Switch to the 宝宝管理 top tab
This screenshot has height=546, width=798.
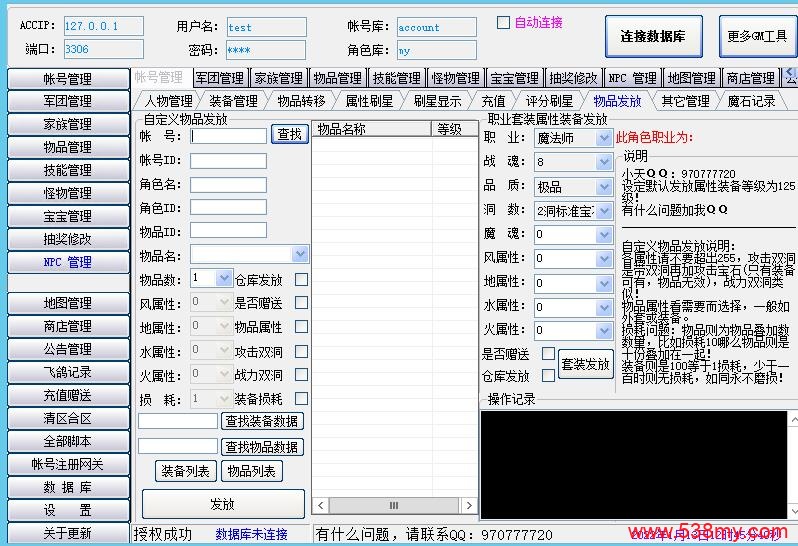coord(514,78)
